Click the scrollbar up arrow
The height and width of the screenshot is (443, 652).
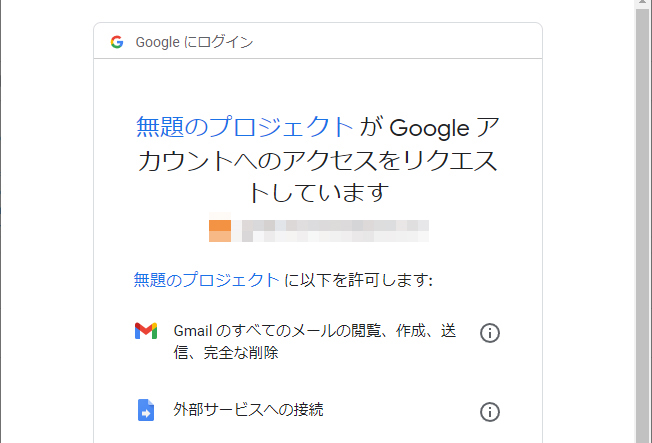click(642, 2)
